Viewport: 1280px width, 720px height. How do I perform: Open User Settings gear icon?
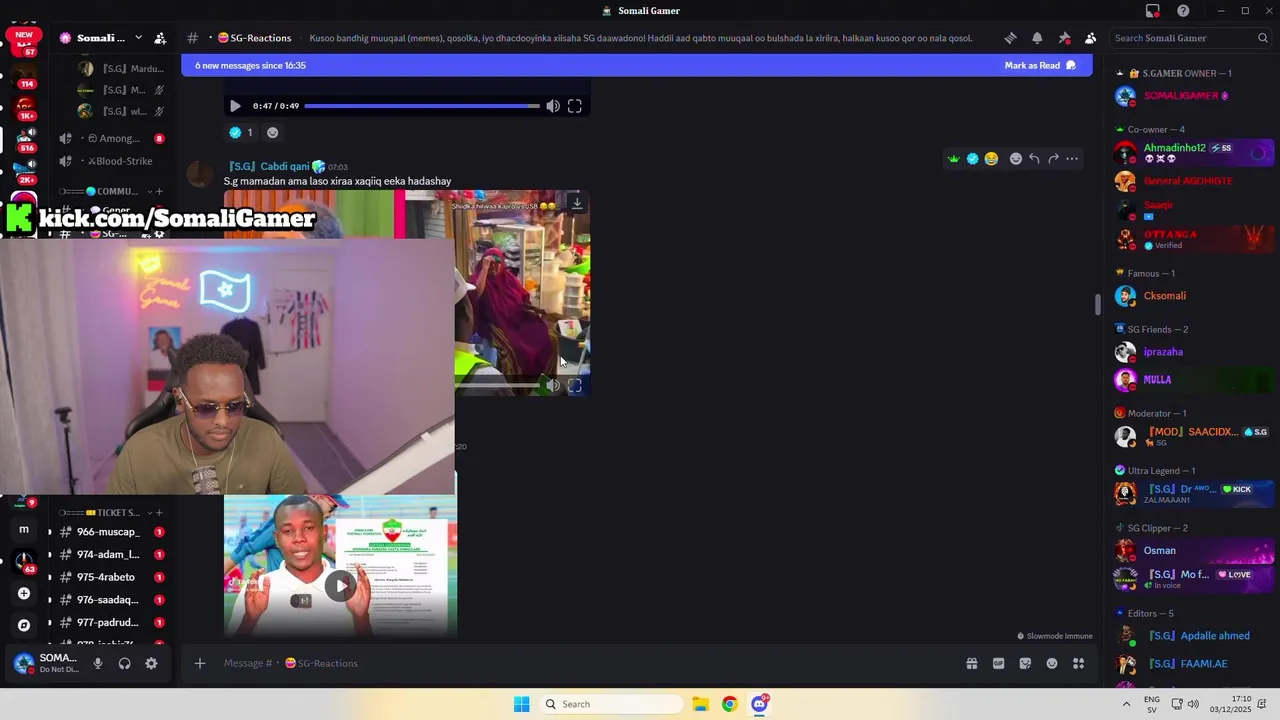[151, 663]
